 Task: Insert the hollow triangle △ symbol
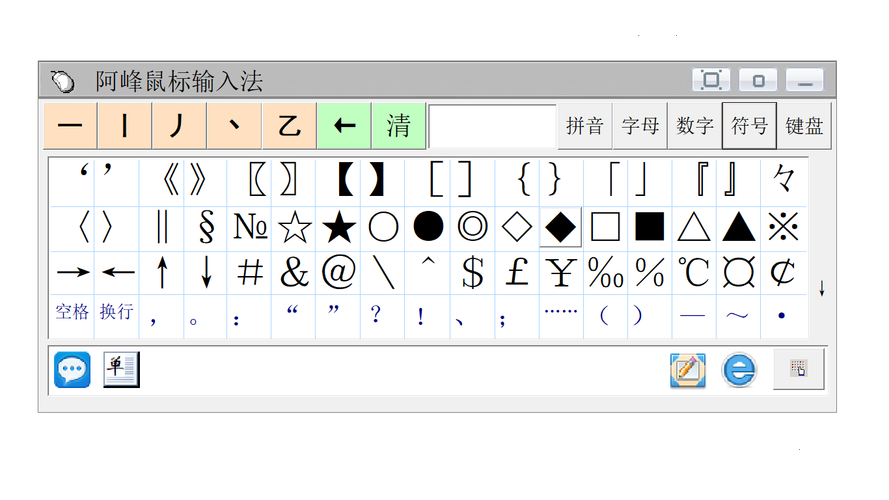(x=694, y=227)
